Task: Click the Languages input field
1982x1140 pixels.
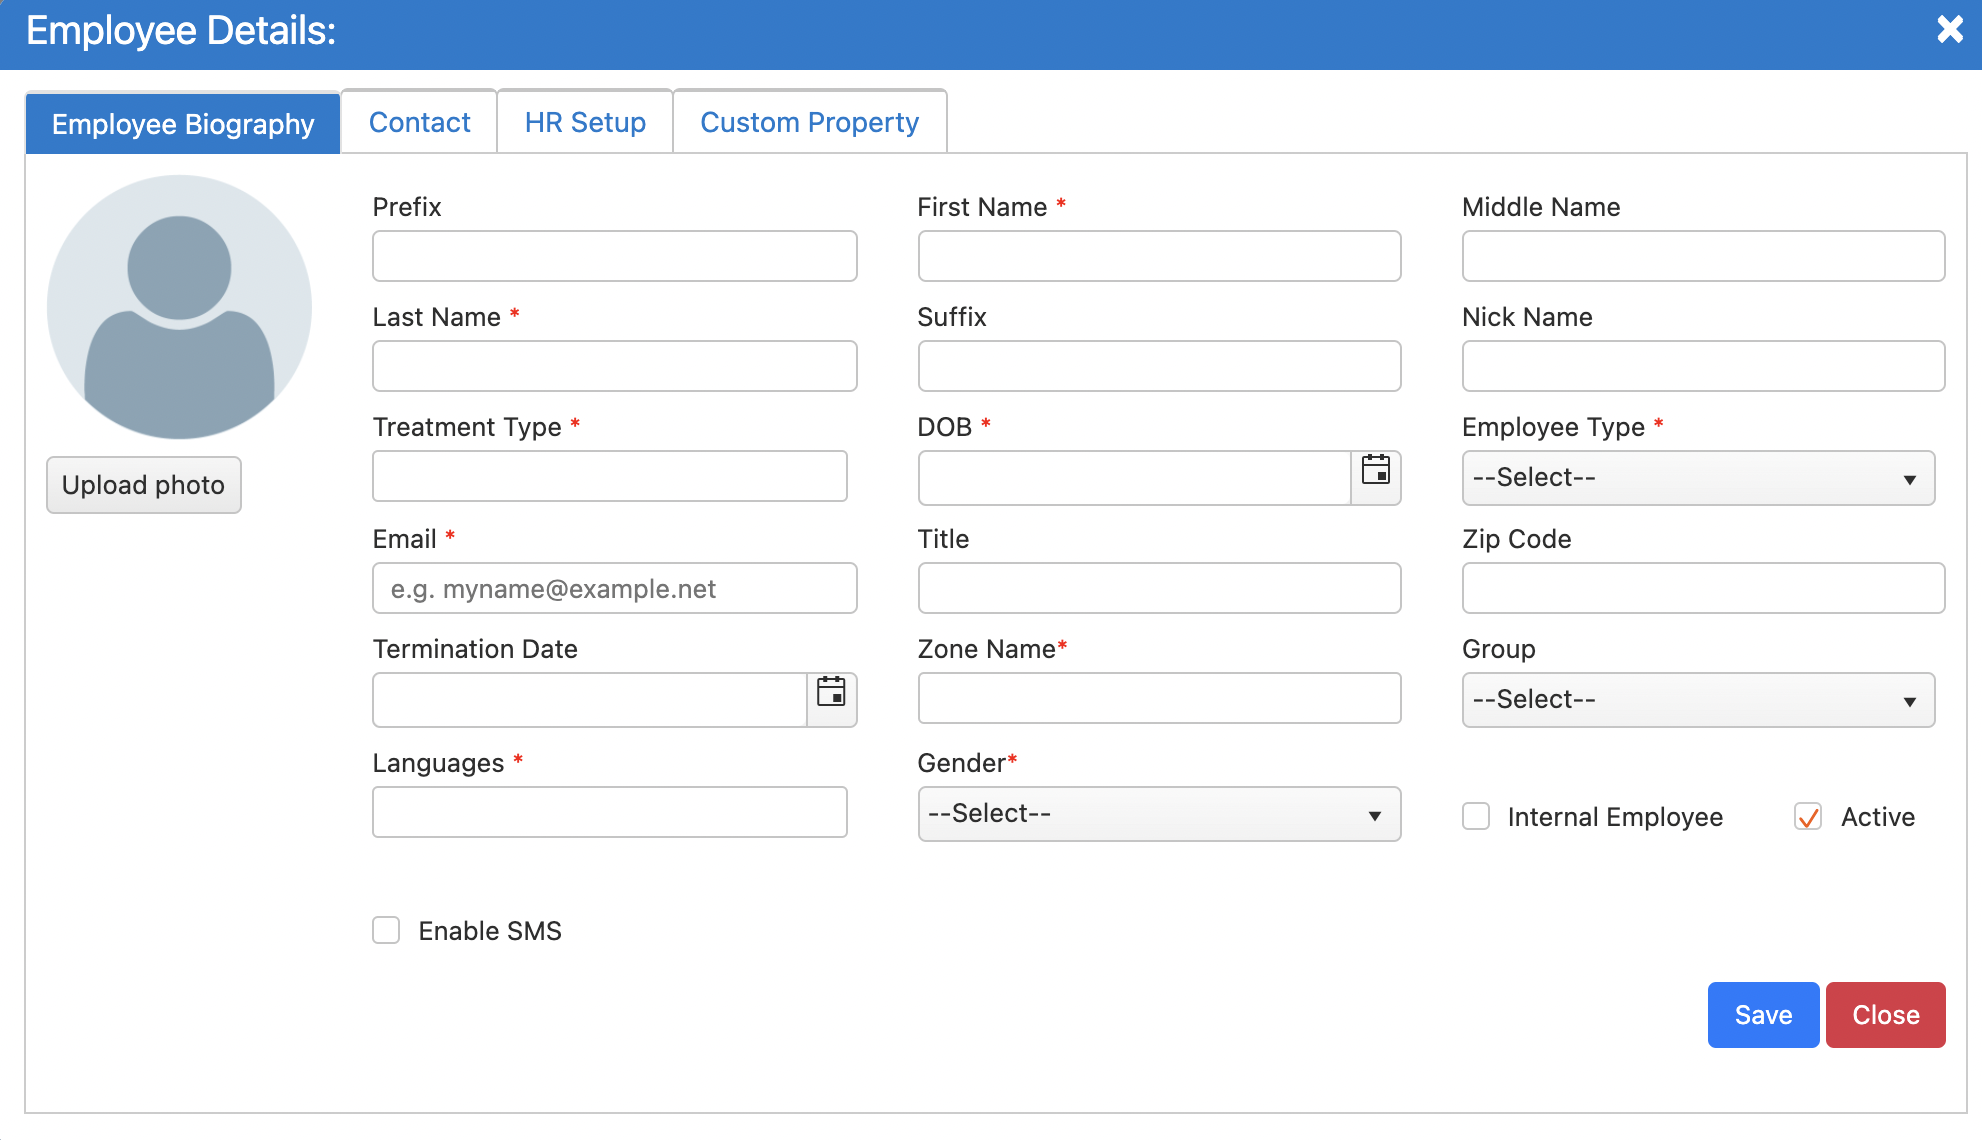Action: [x=609, y=812]
